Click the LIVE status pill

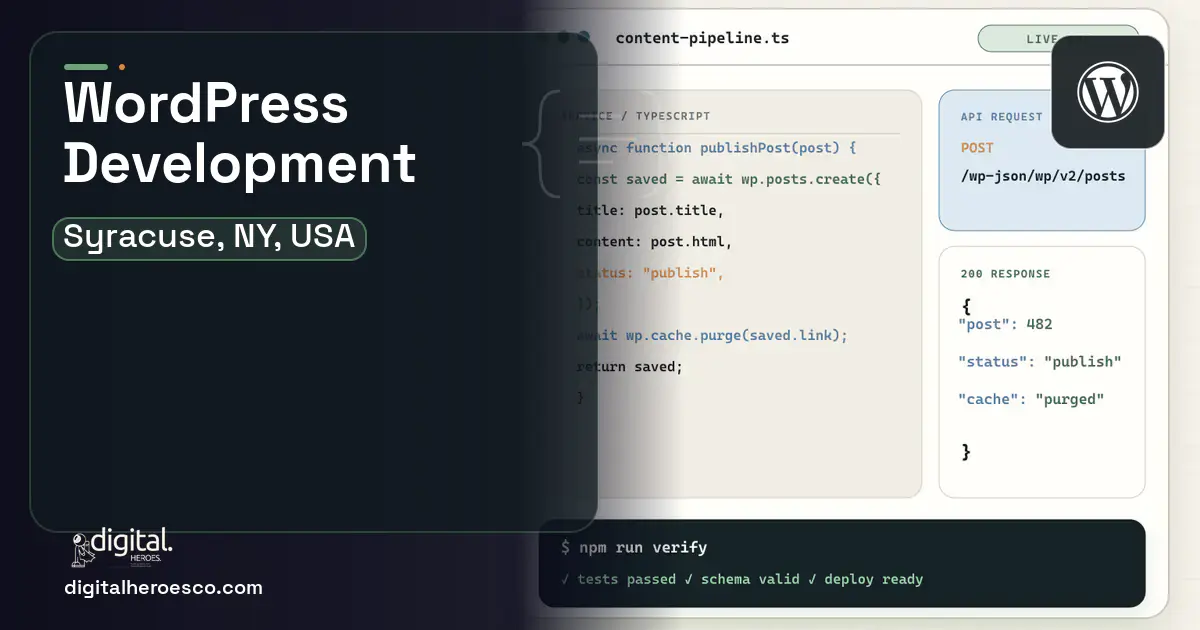[1058, 39]
